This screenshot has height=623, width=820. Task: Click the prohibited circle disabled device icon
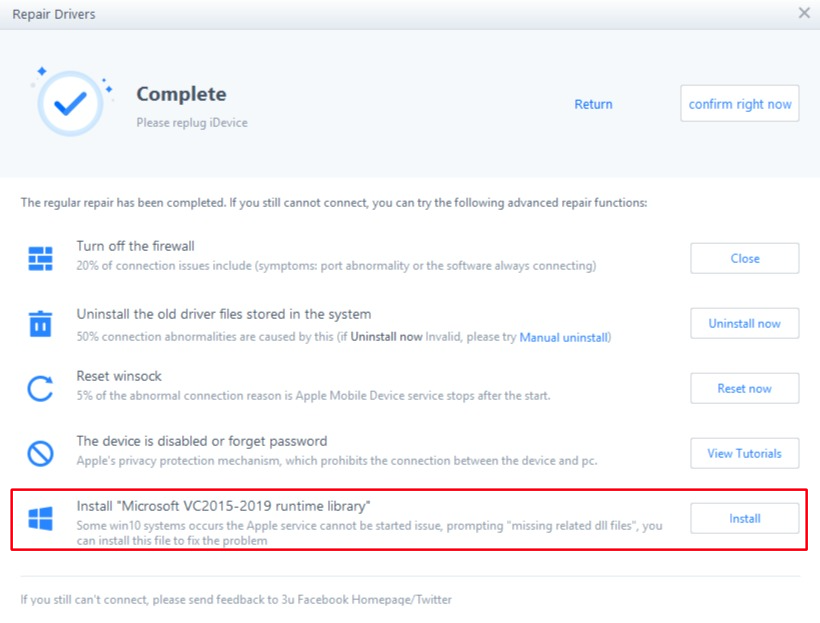click(x=40, y=453)
